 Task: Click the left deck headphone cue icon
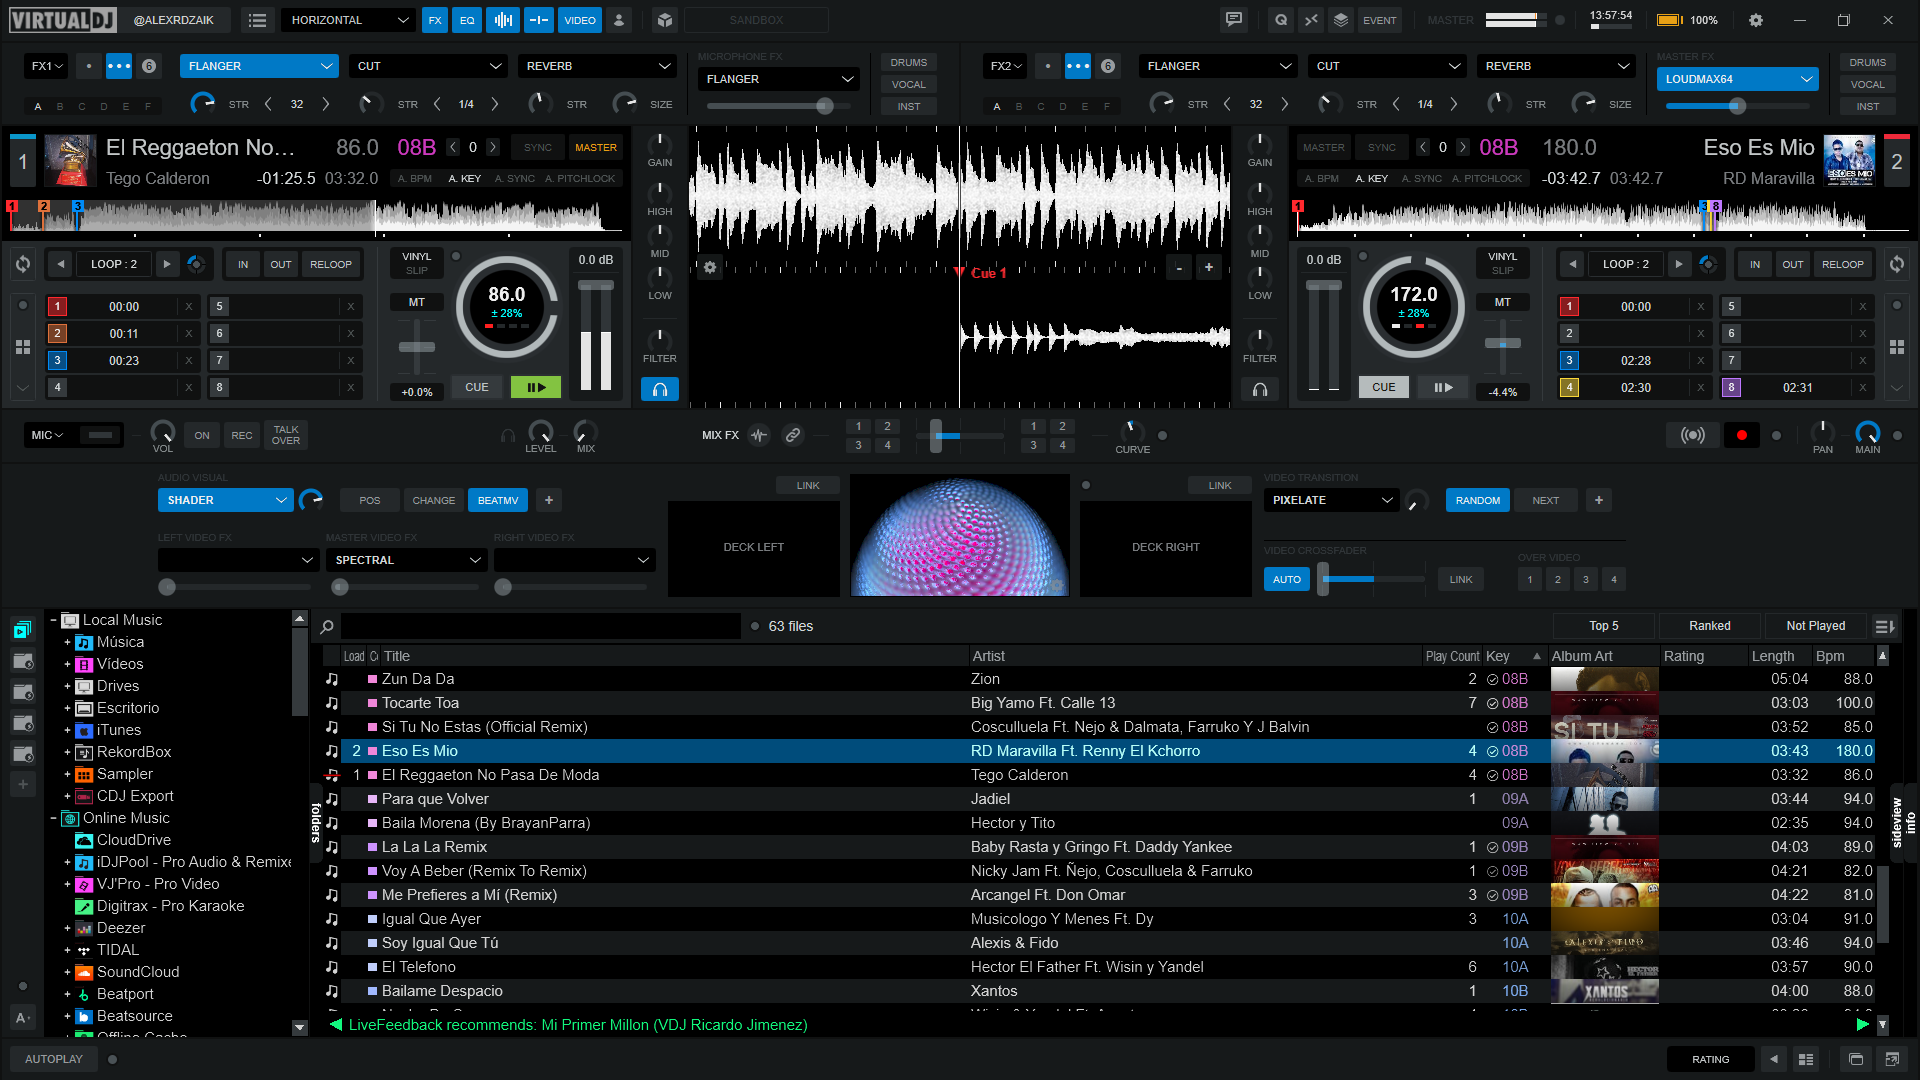[x=660, y=389]
